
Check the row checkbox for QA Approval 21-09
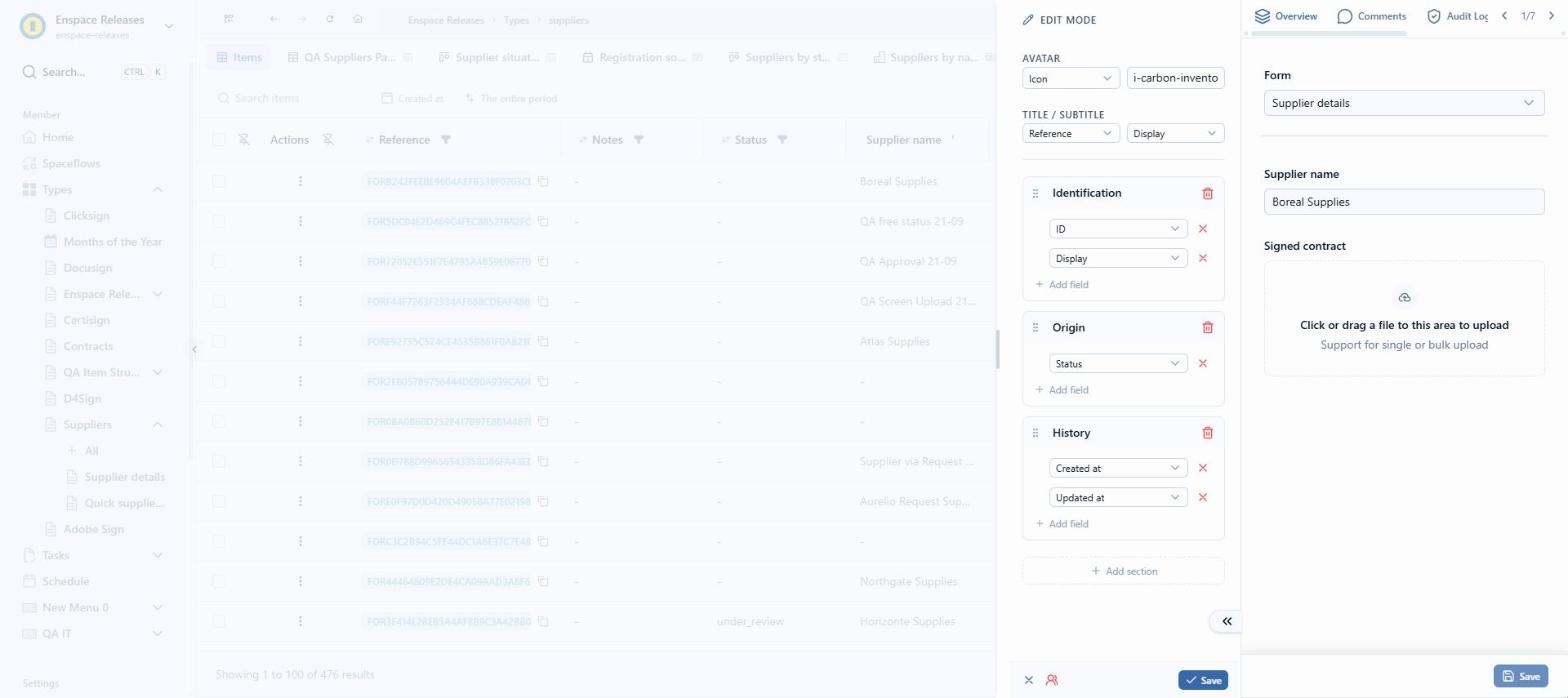click(219, 262)
